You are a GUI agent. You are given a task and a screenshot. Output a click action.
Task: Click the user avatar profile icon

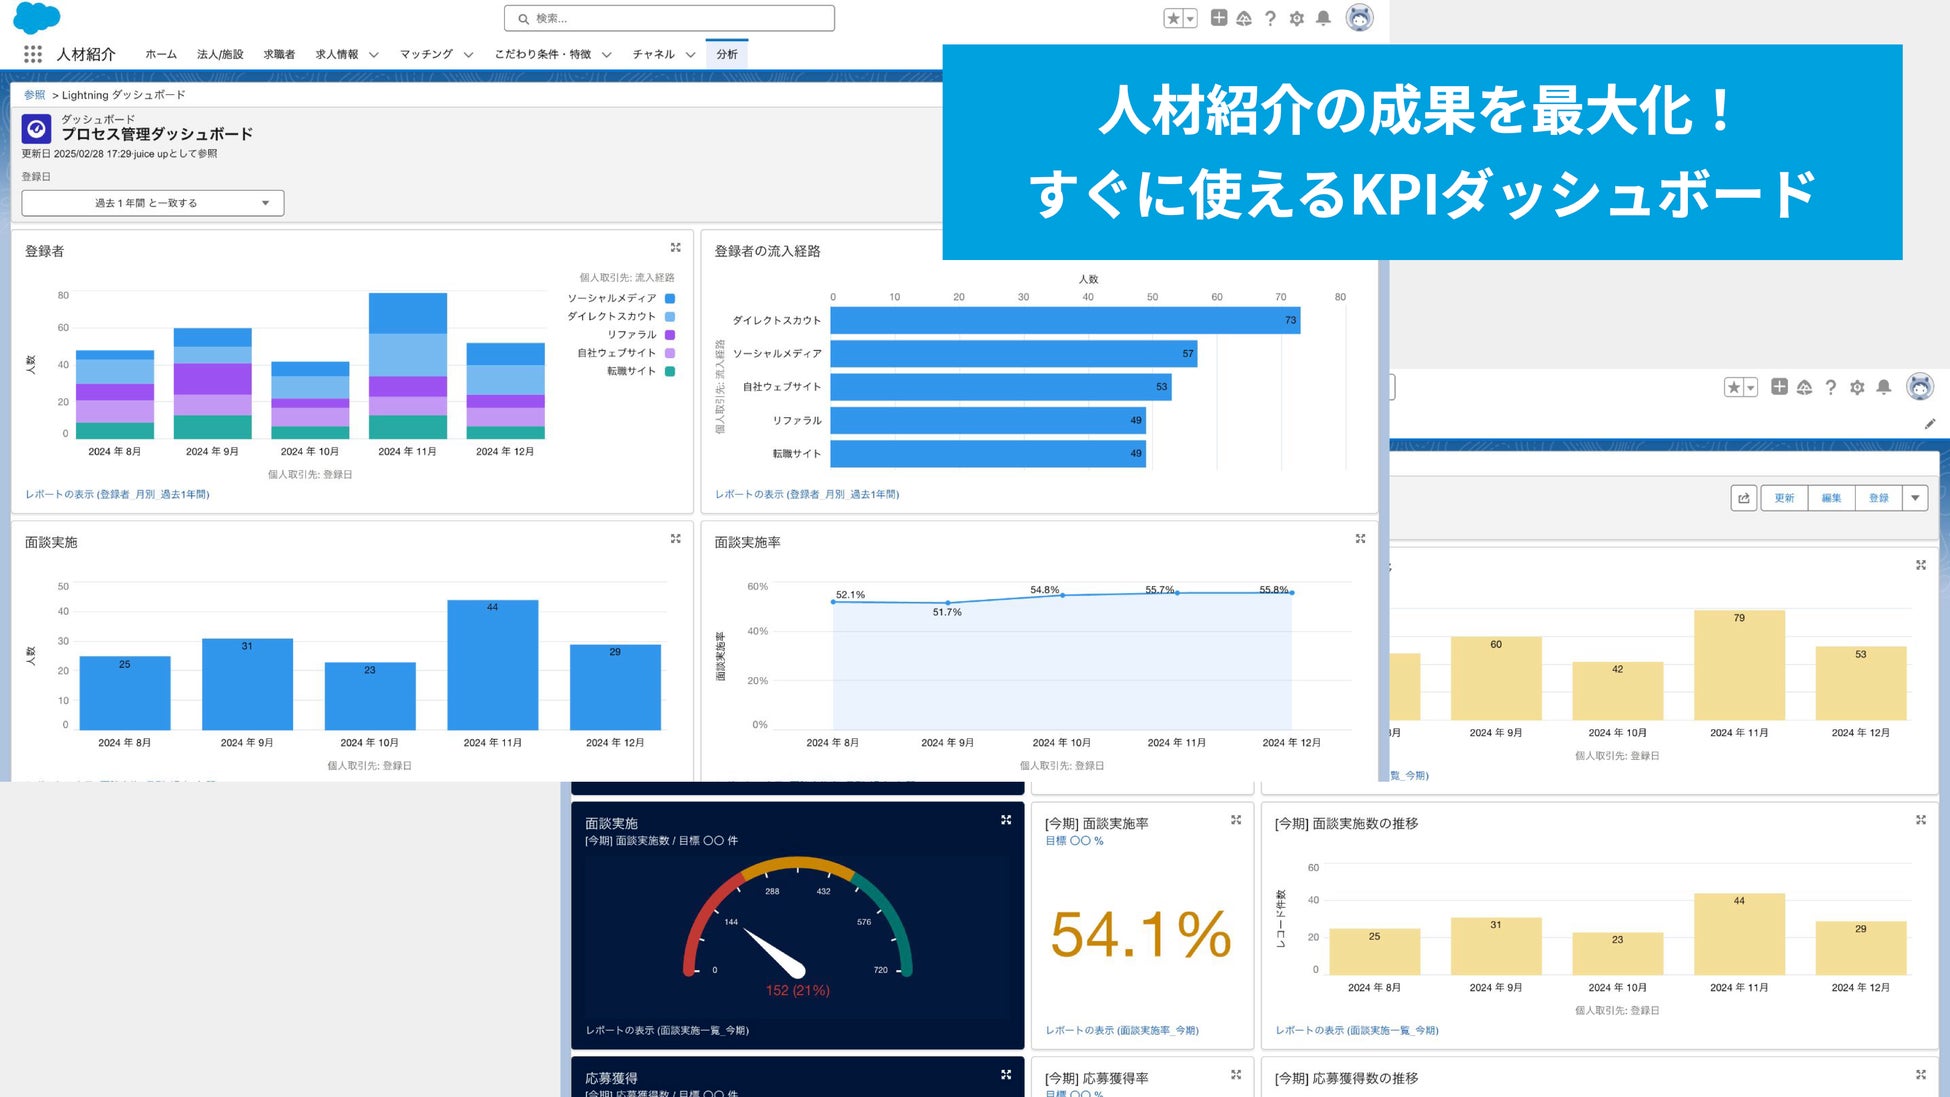pyautogui.click(x=1359, y=18)
